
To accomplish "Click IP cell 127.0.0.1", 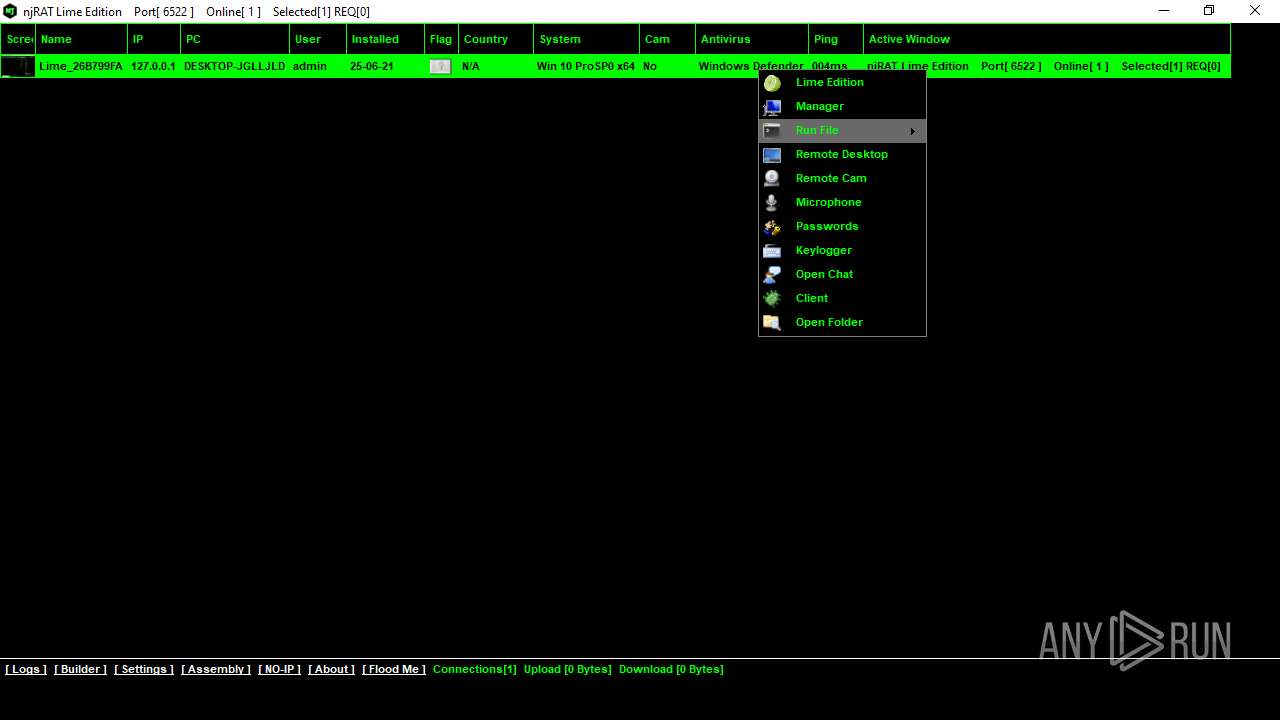I will [153, 66].
